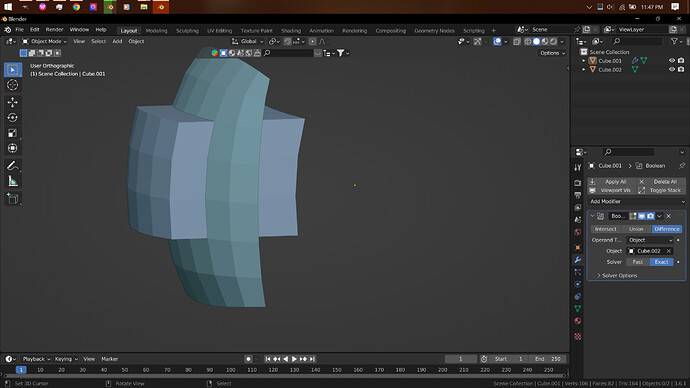Toggle Cube.002 render camera in outliner
The width and height of the screenshot is (690, 388).
[681, 70]
